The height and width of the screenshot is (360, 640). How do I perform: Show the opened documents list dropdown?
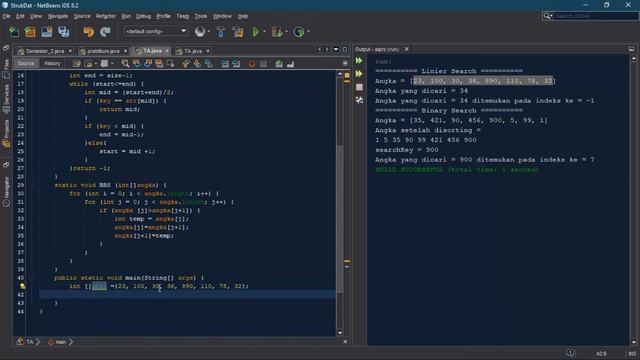[x=336, y=49]
